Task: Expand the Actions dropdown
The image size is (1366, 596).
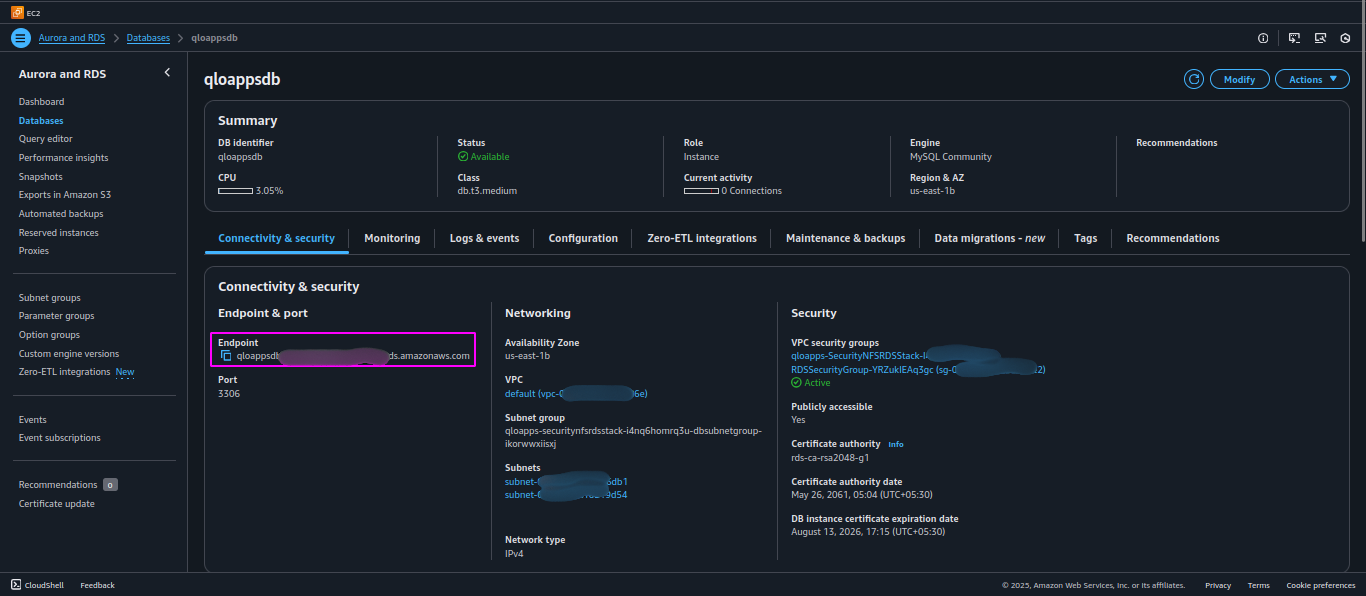Action: pos(1312,79)
